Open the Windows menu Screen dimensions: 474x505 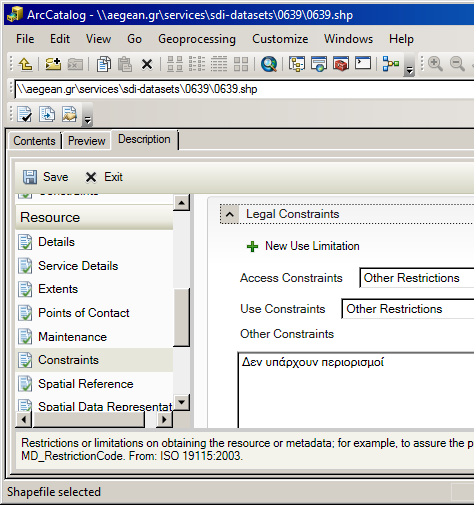coord(348,39)
